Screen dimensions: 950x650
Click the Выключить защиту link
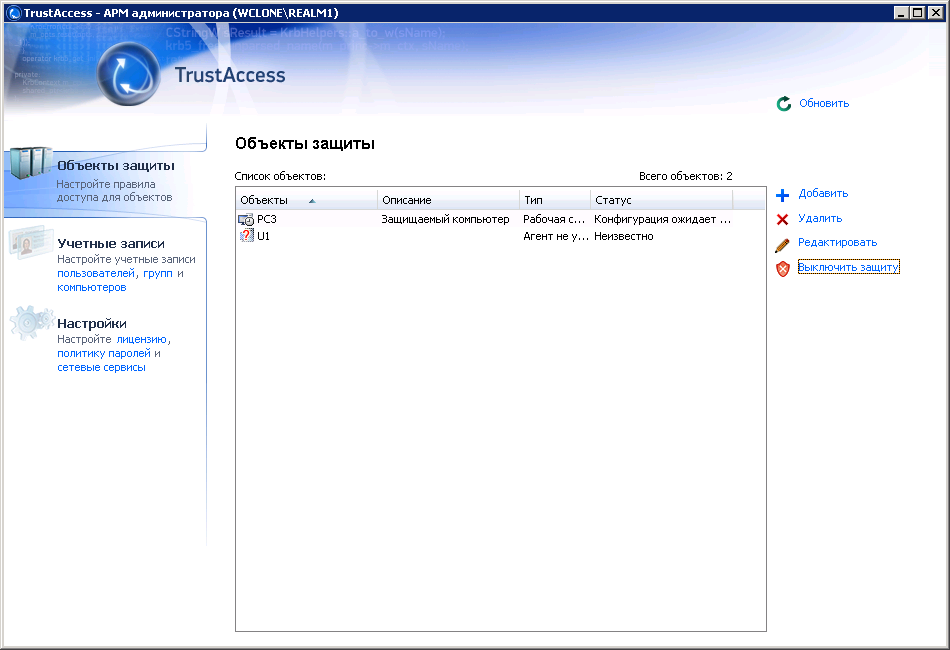tap(848, 267)
